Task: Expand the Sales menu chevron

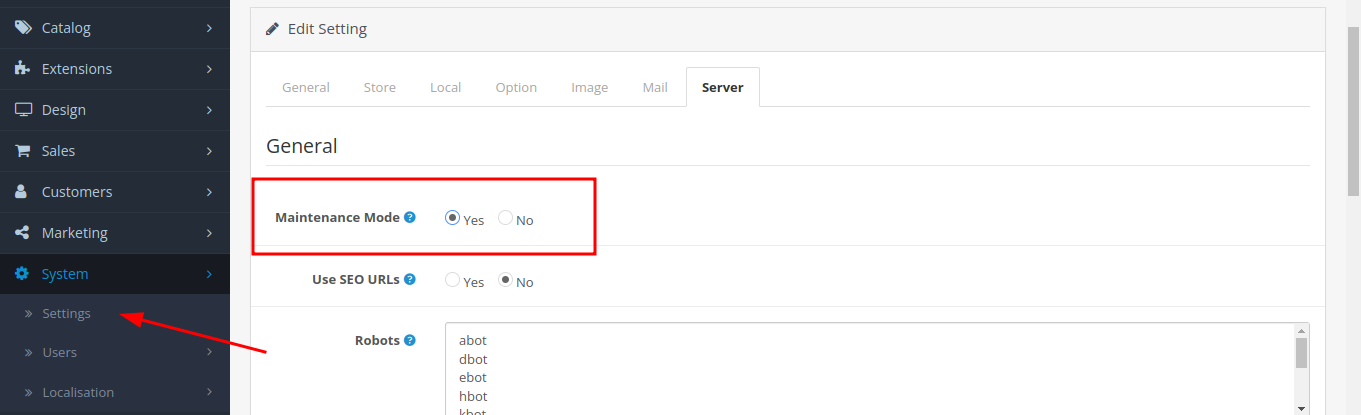Action: [209, 151]
